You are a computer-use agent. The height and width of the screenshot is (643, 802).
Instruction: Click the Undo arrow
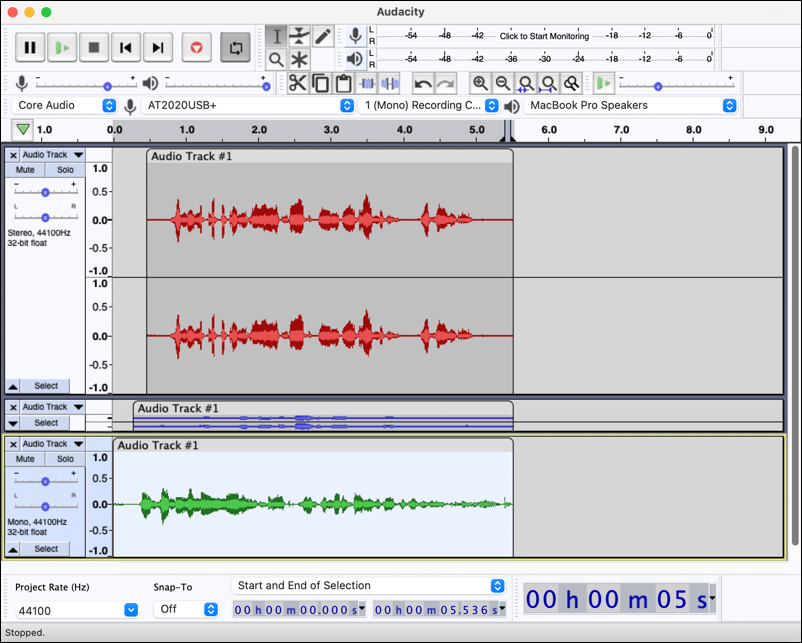(423, 83)
